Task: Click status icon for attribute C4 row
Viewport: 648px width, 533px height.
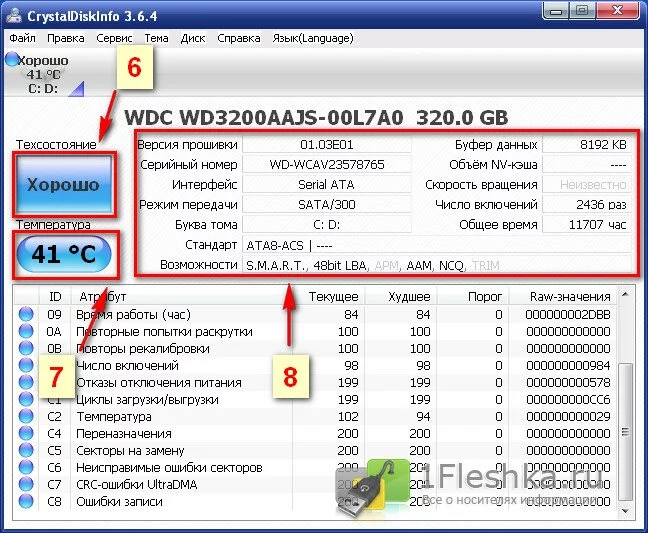Action: (x=26, y=433)
